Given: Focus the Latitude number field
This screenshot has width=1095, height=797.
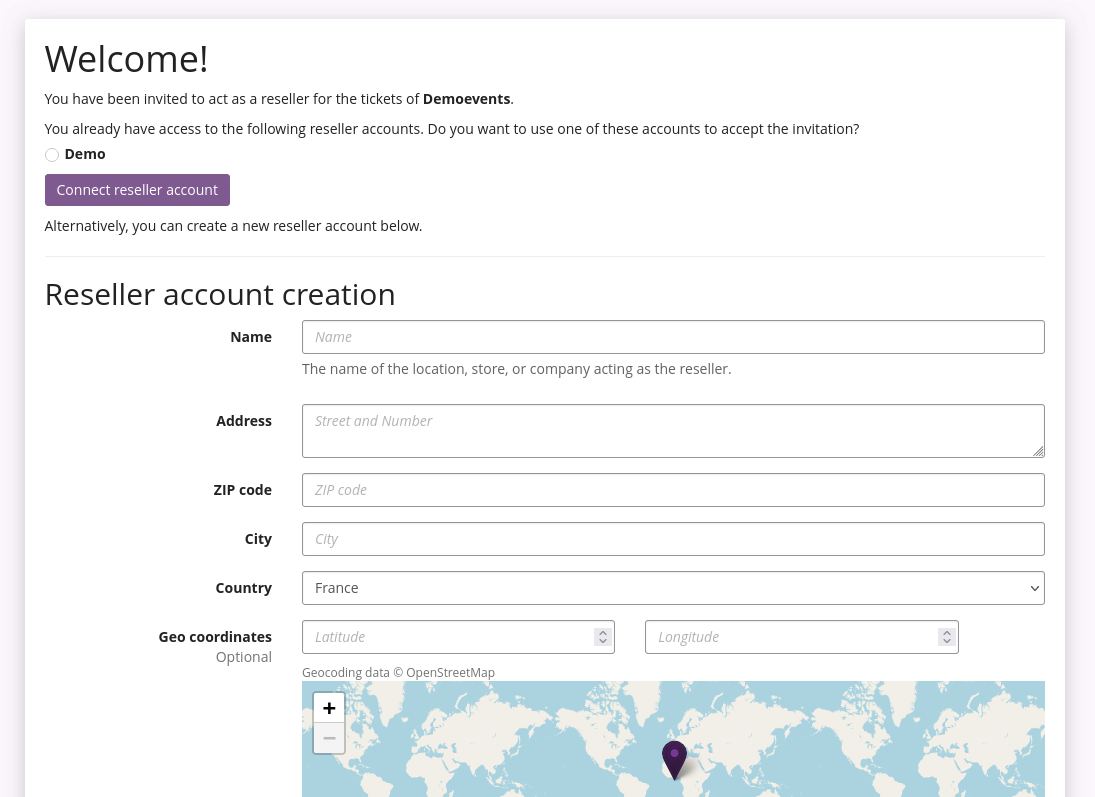Looking at the screenshot, I should pyautogui.click(x=447, y=637).
